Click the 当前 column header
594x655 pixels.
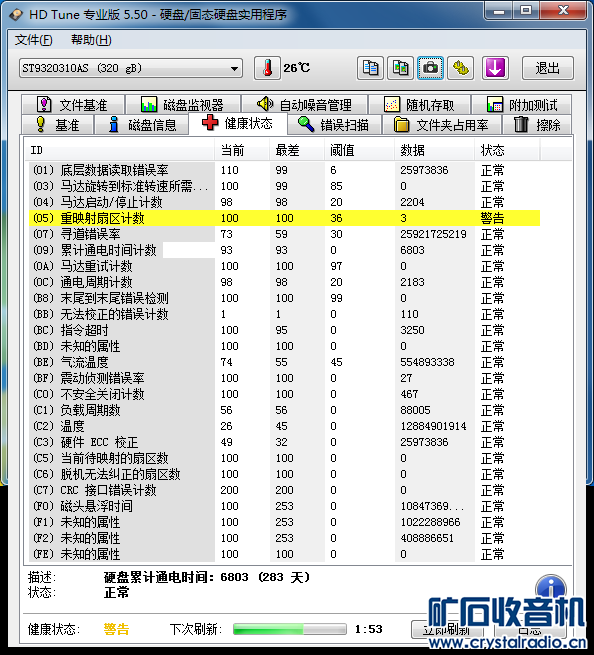tap(242, 150)
